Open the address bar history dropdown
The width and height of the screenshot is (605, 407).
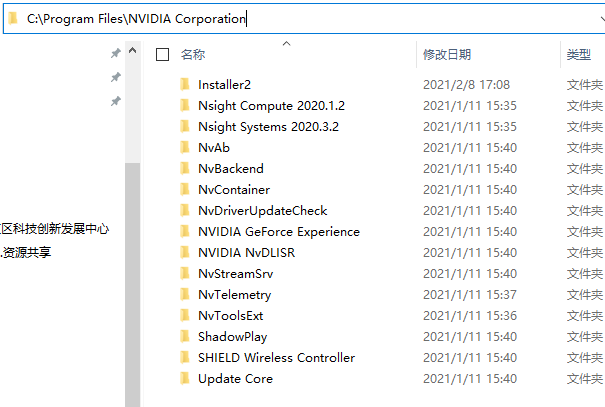(602, 19)
